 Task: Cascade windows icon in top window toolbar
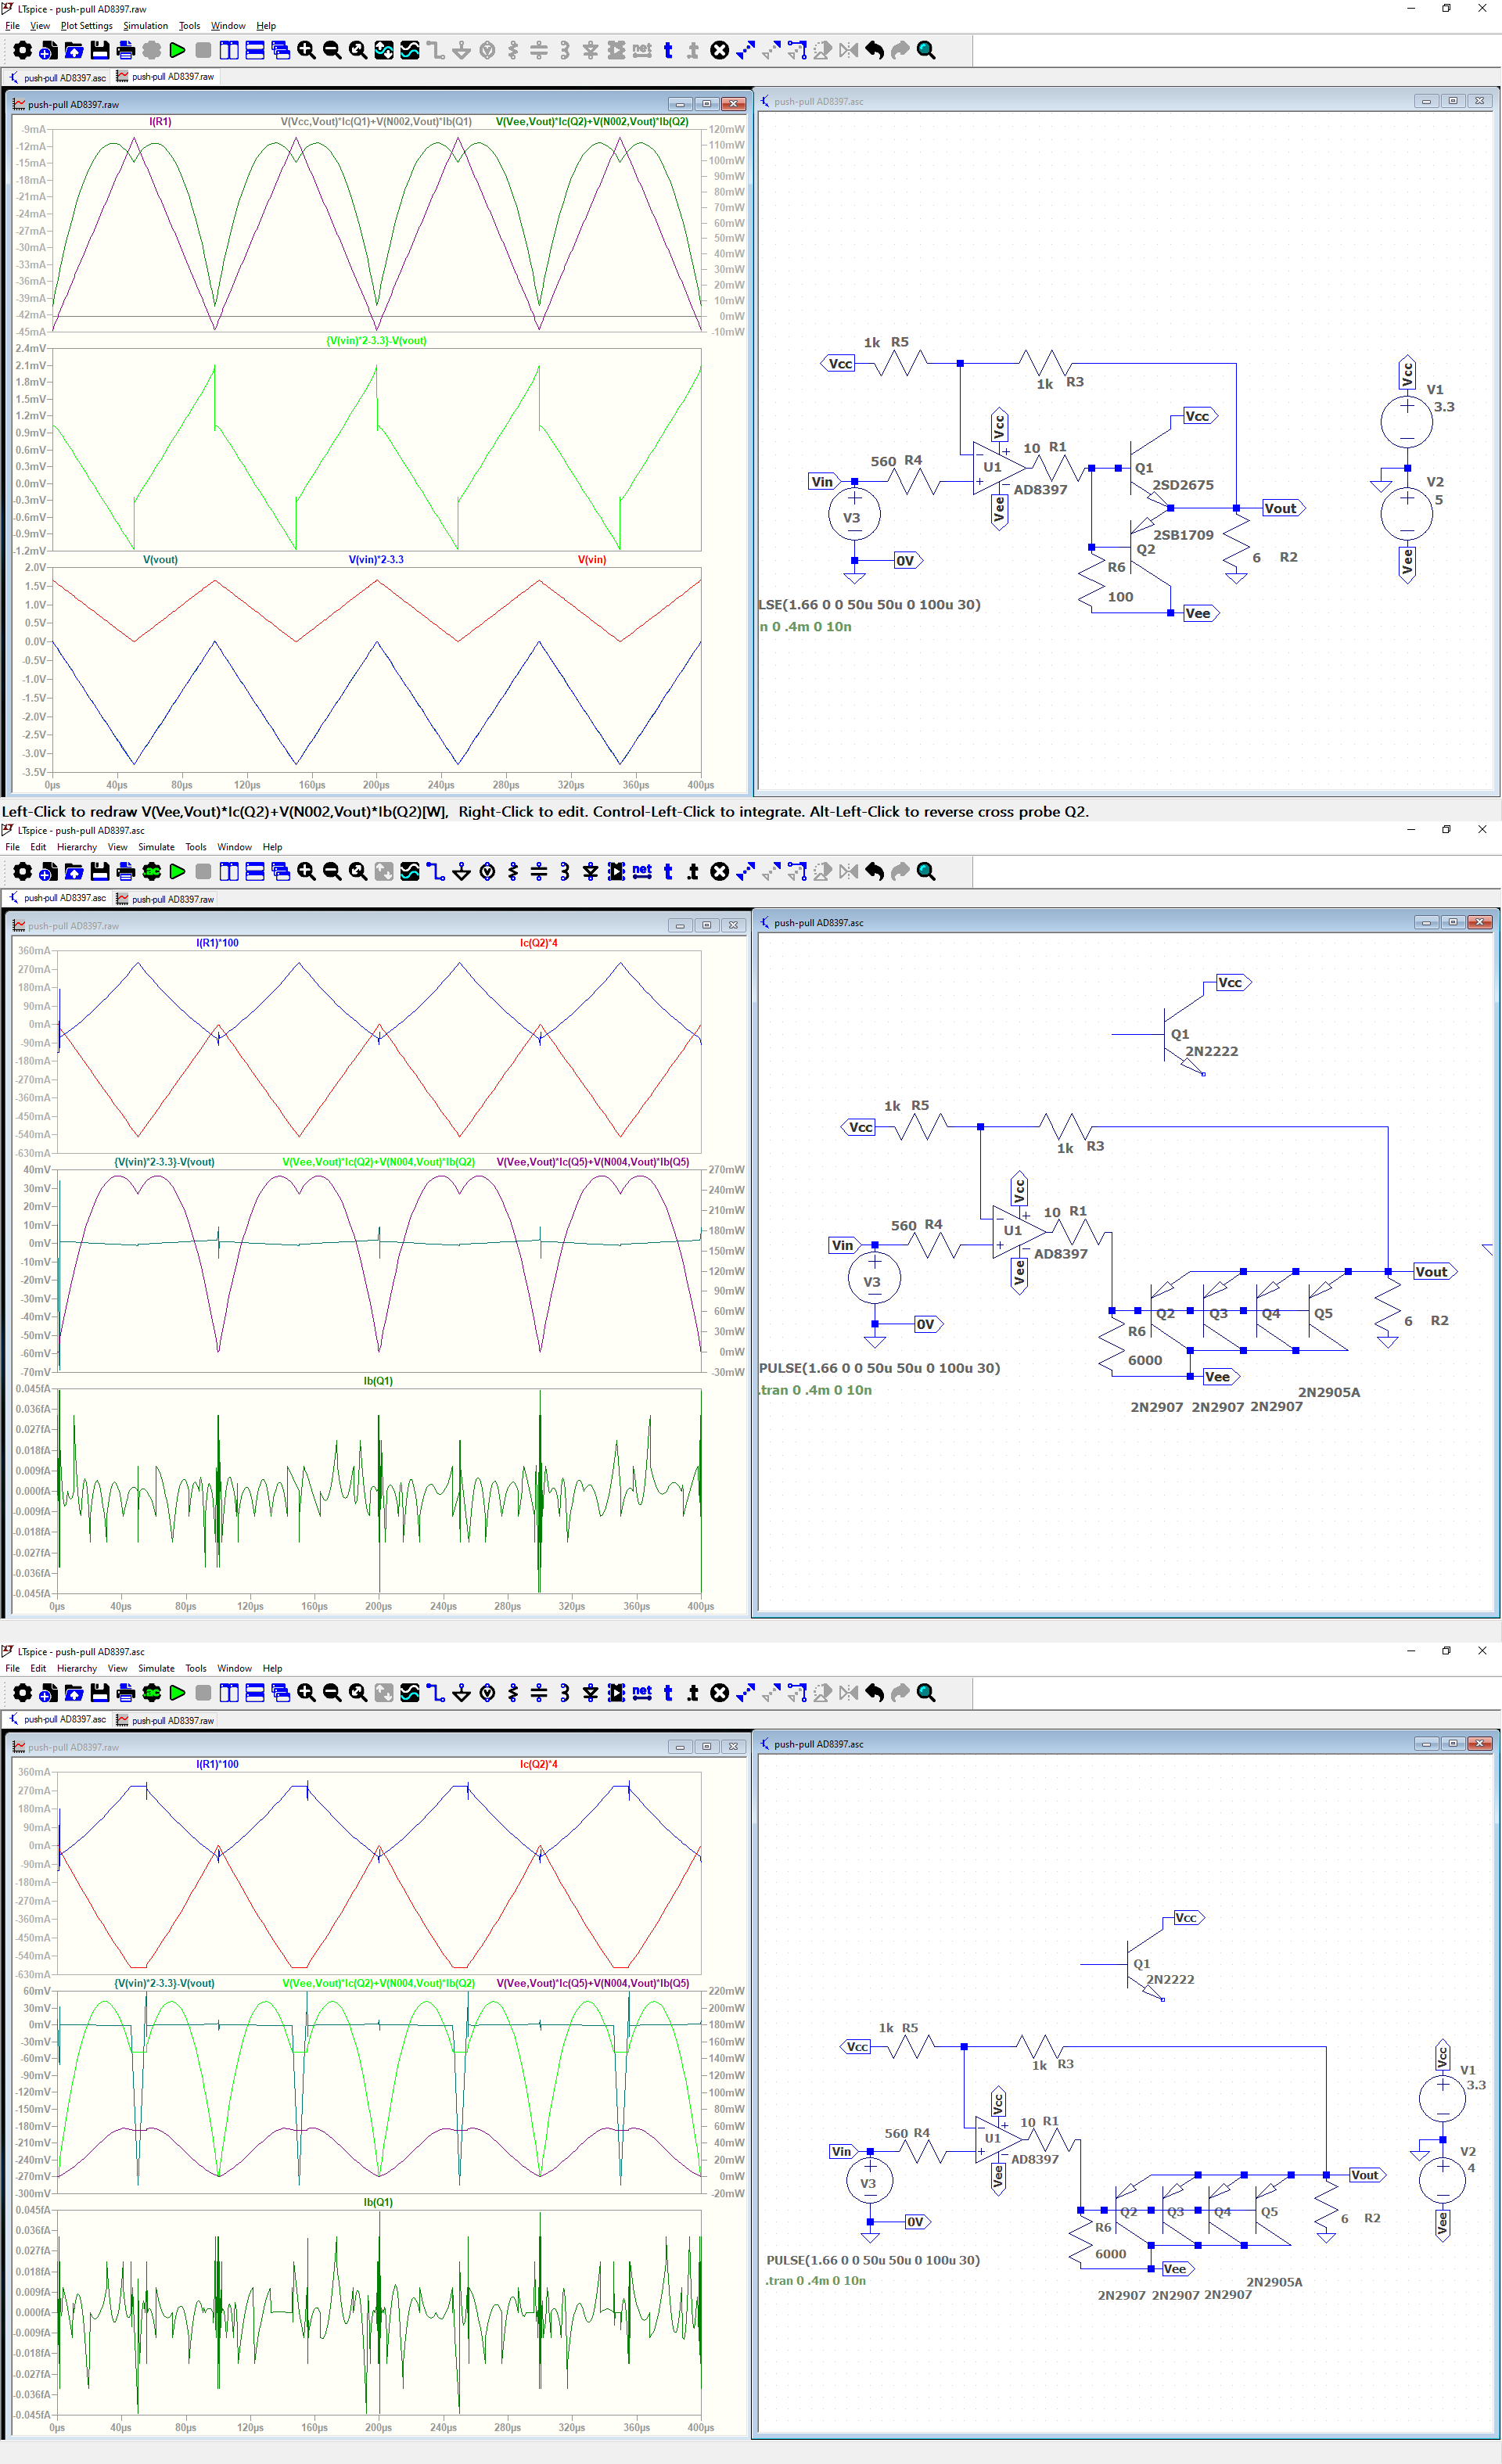point(281,50)
